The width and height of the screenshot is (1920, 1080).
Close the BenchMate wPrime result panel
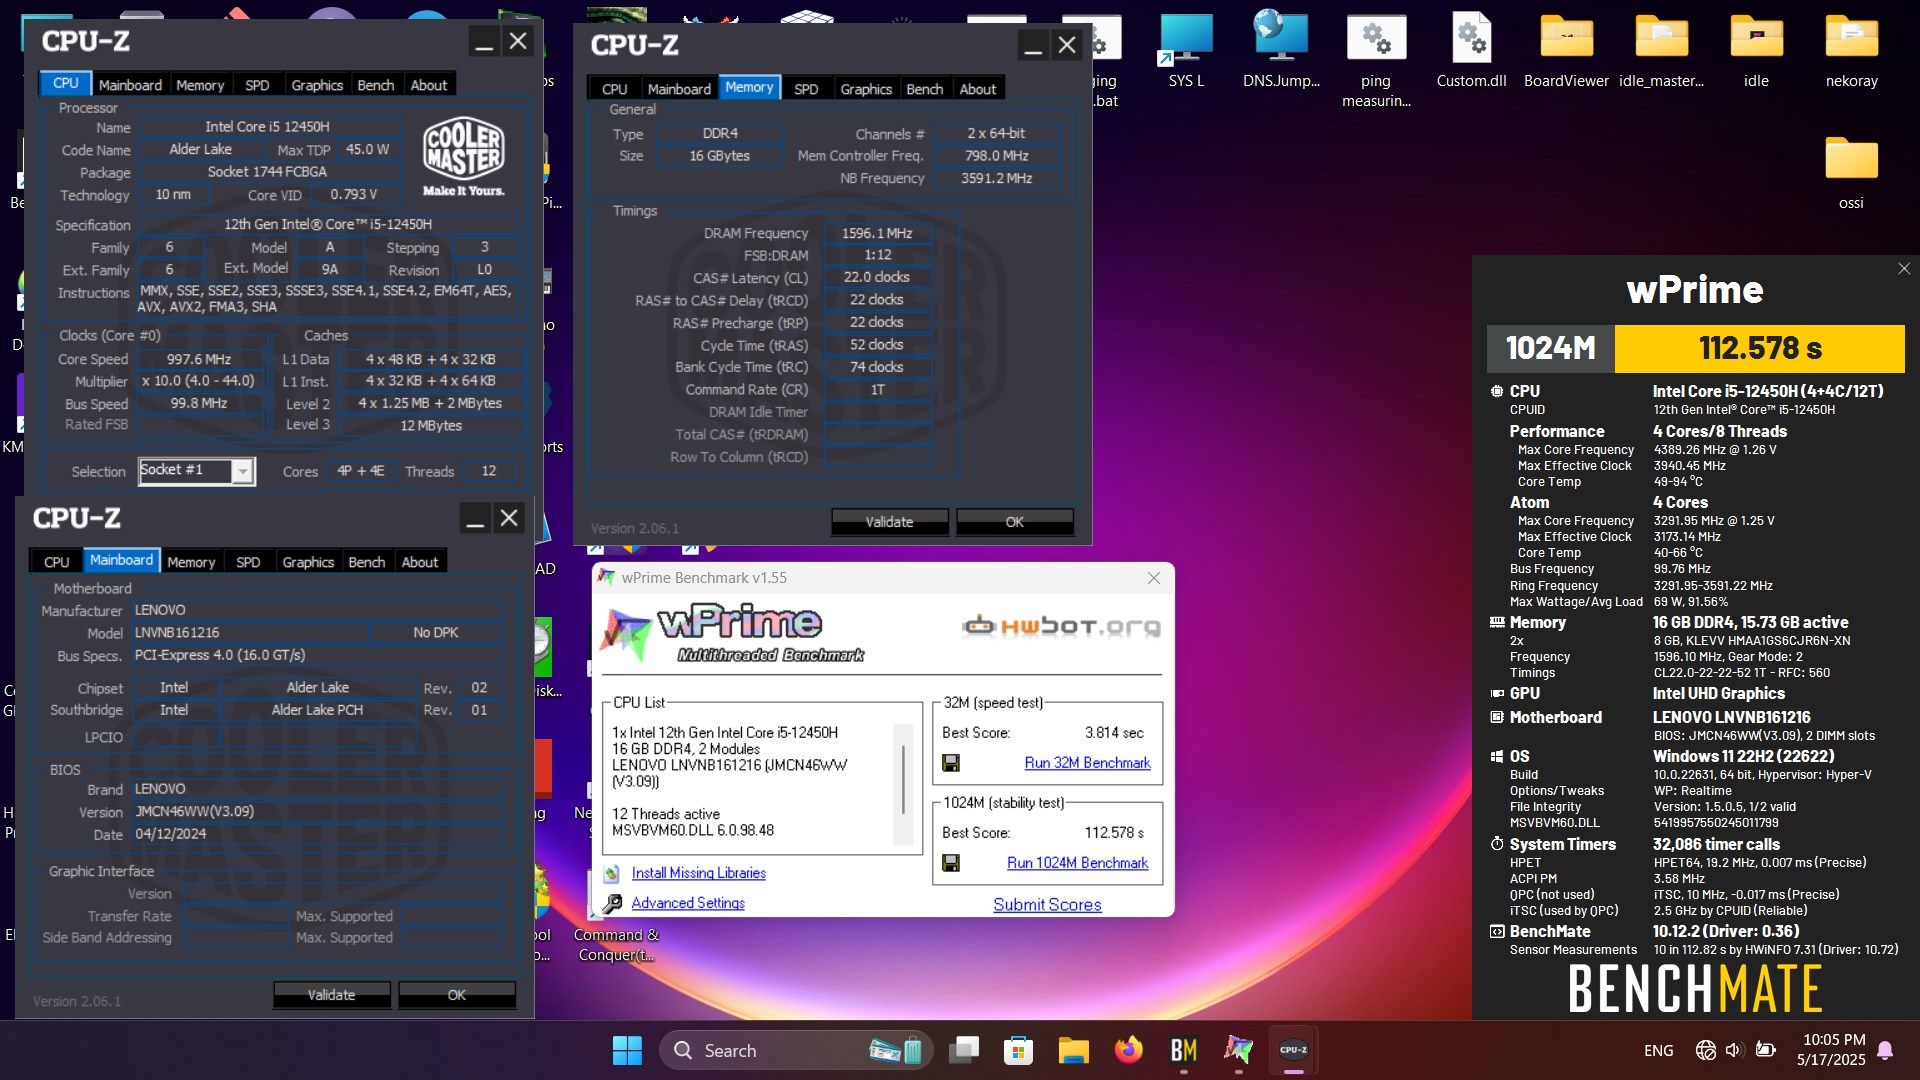tap(1904, 268)
